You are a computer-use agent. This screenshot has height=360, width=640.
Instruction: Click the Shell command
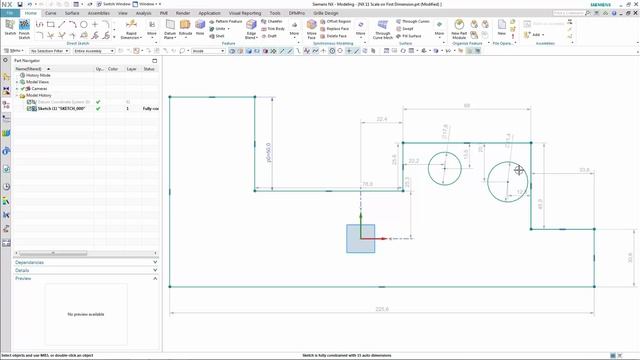217,36
